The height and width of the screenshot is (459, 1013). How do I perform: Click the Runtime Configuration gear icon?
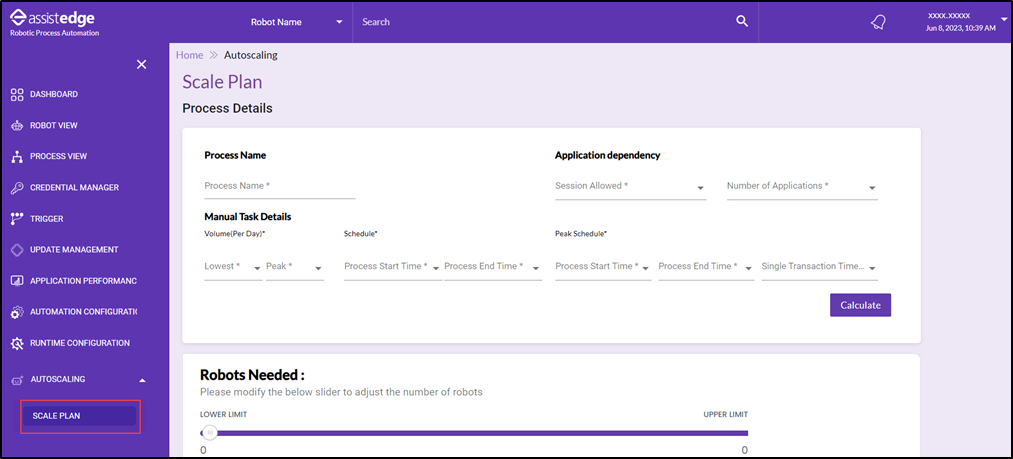click(17, 343)
